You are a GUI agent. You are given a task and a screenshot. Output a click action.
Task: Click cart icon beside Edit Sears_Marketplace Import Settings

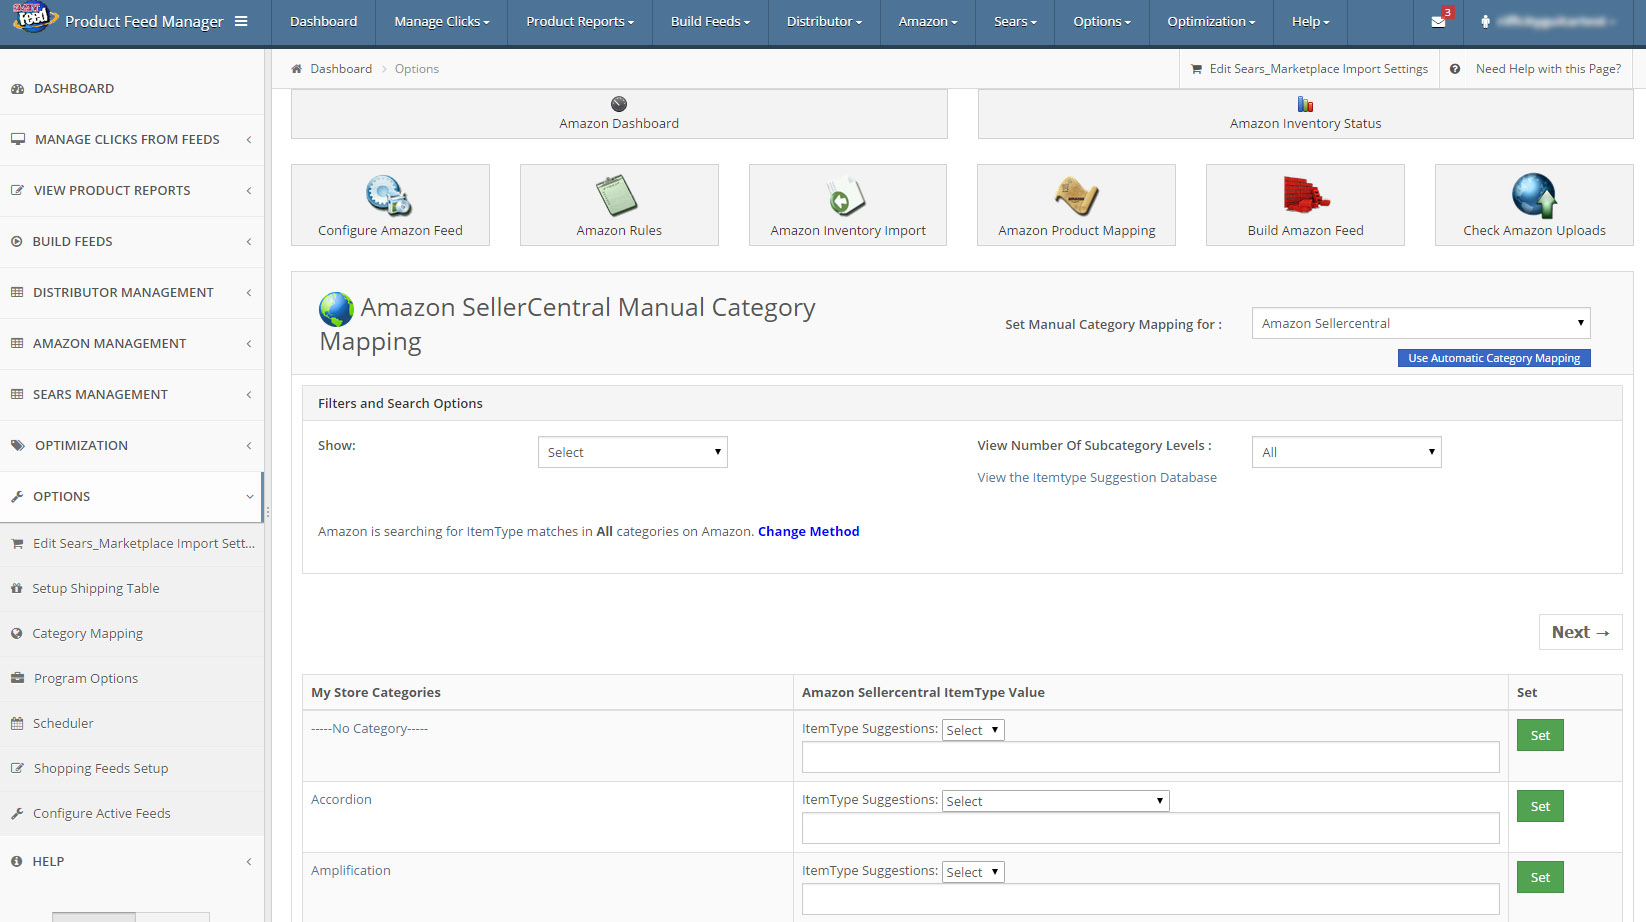click(x=1197, y=69)
